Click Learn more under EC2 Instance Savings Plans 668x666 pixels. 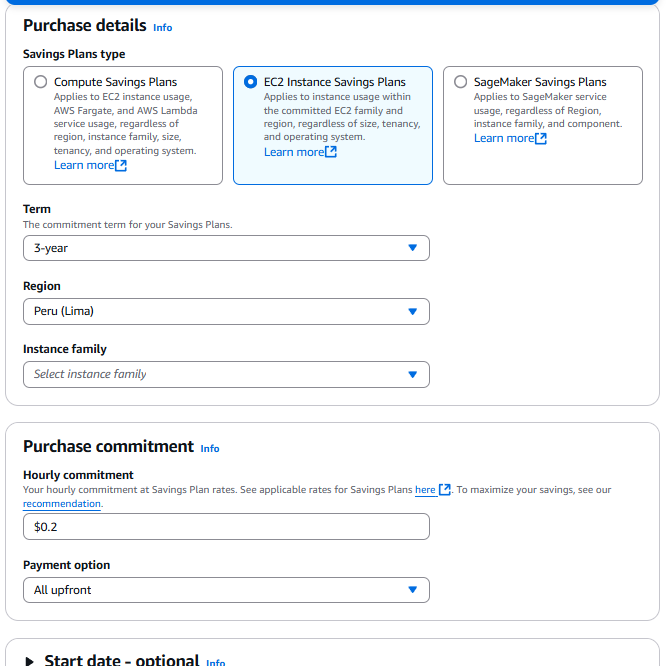pyautogui.click(x=294, y=152)
